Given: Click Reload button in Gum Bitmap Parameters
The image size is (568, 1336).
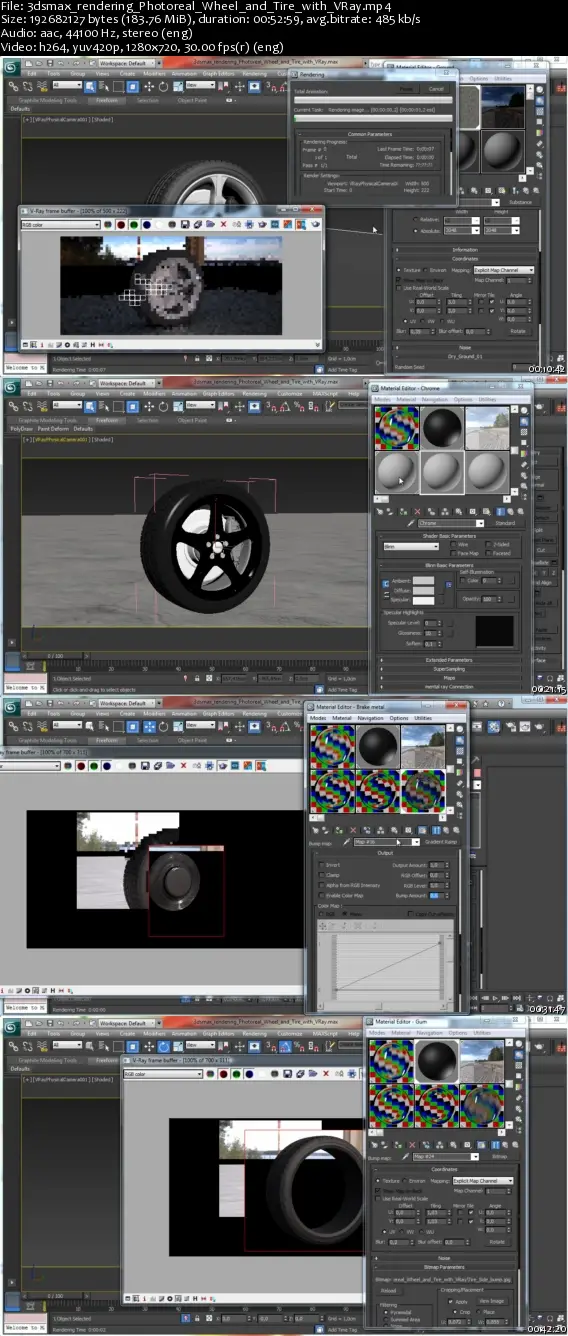Looking at the screenshot, I should click(389, 1291).
